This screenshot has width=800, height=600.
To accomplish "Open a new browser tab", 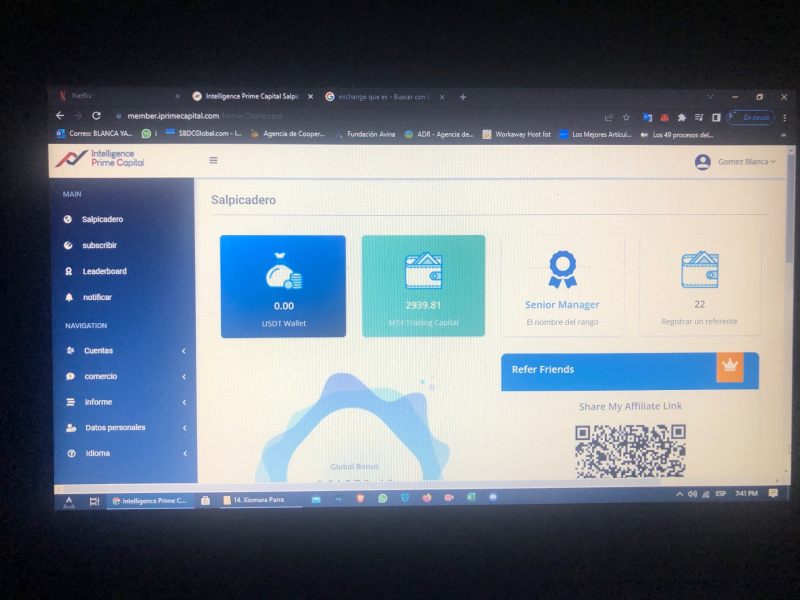I will pyautogui.click(x=463, y=97).
